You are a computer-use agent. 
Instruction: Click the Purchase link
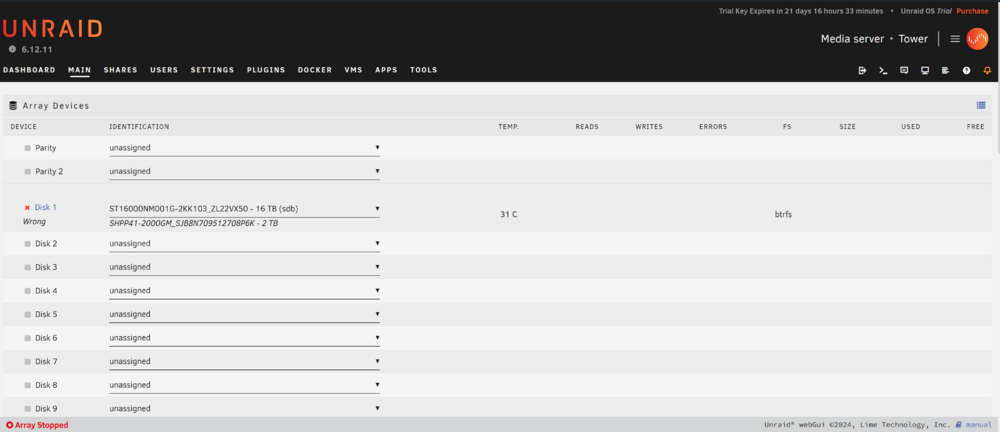pyautogui.click(x=973, y=11)
